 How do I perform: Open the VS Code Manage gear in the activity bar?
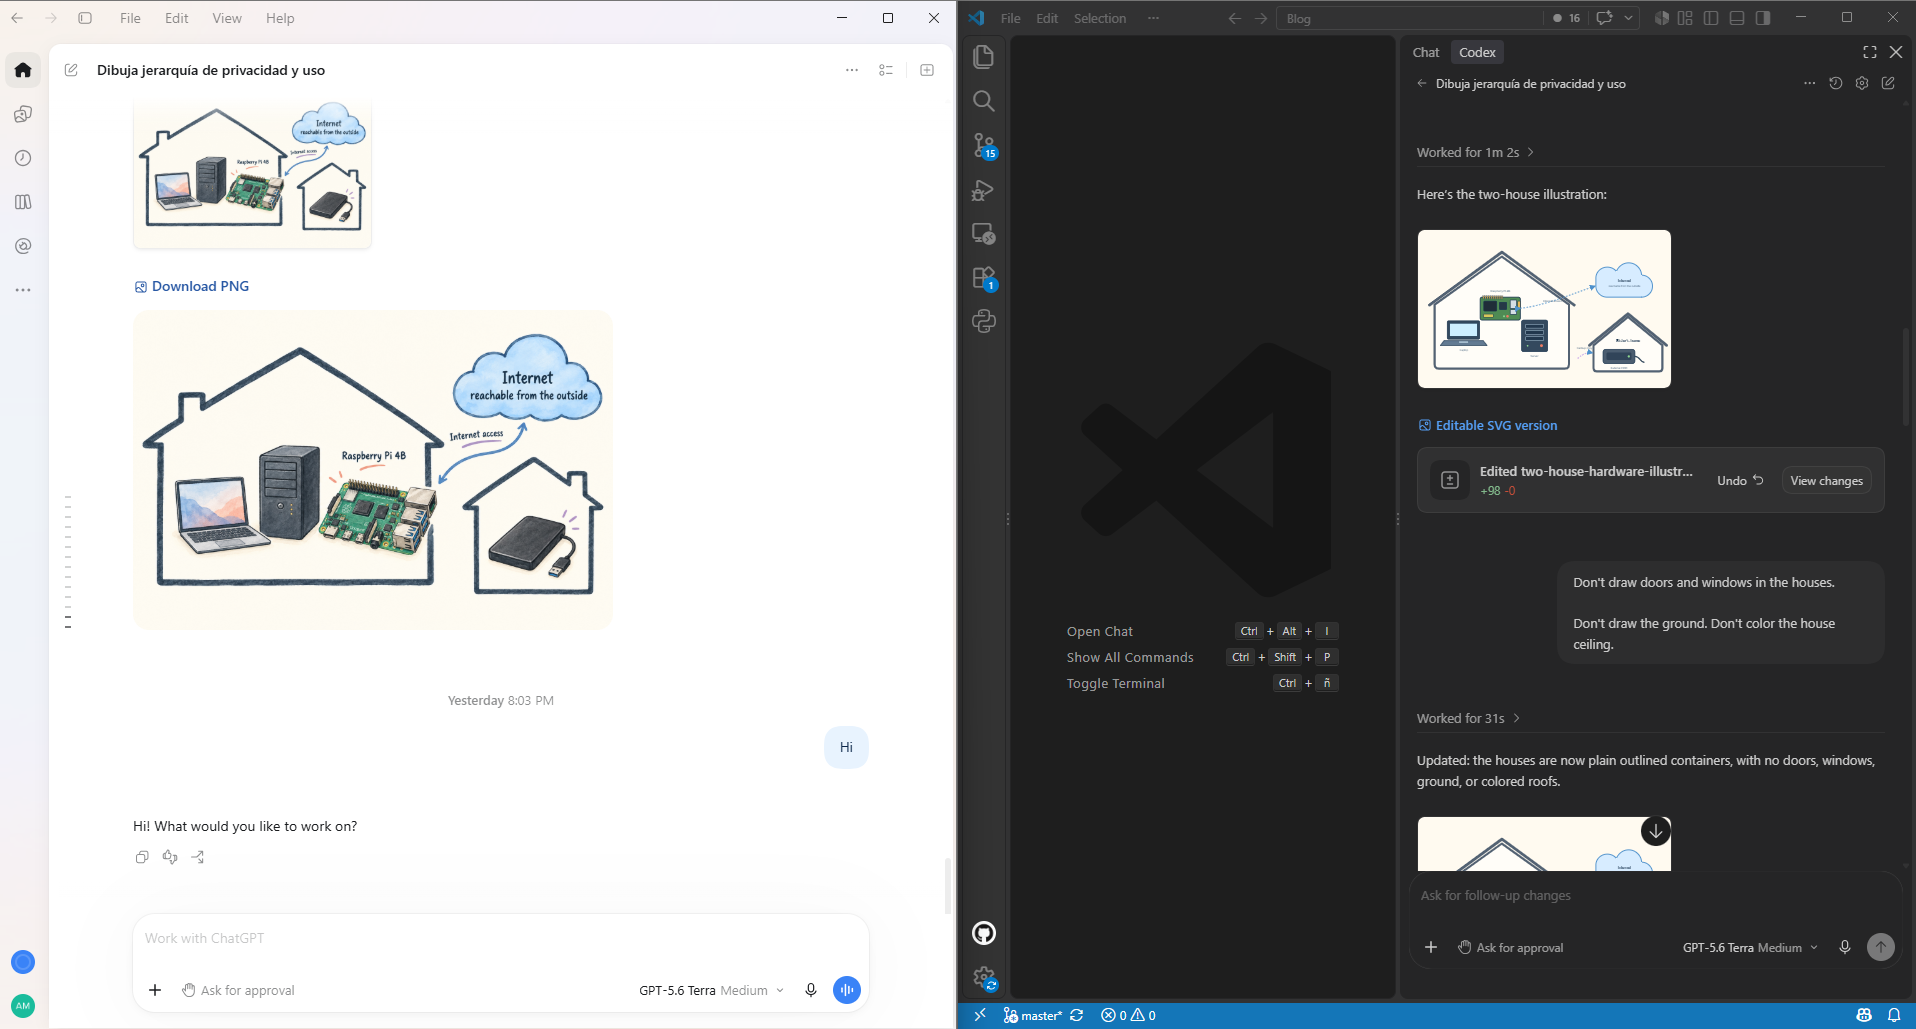[x=984, y=978]
